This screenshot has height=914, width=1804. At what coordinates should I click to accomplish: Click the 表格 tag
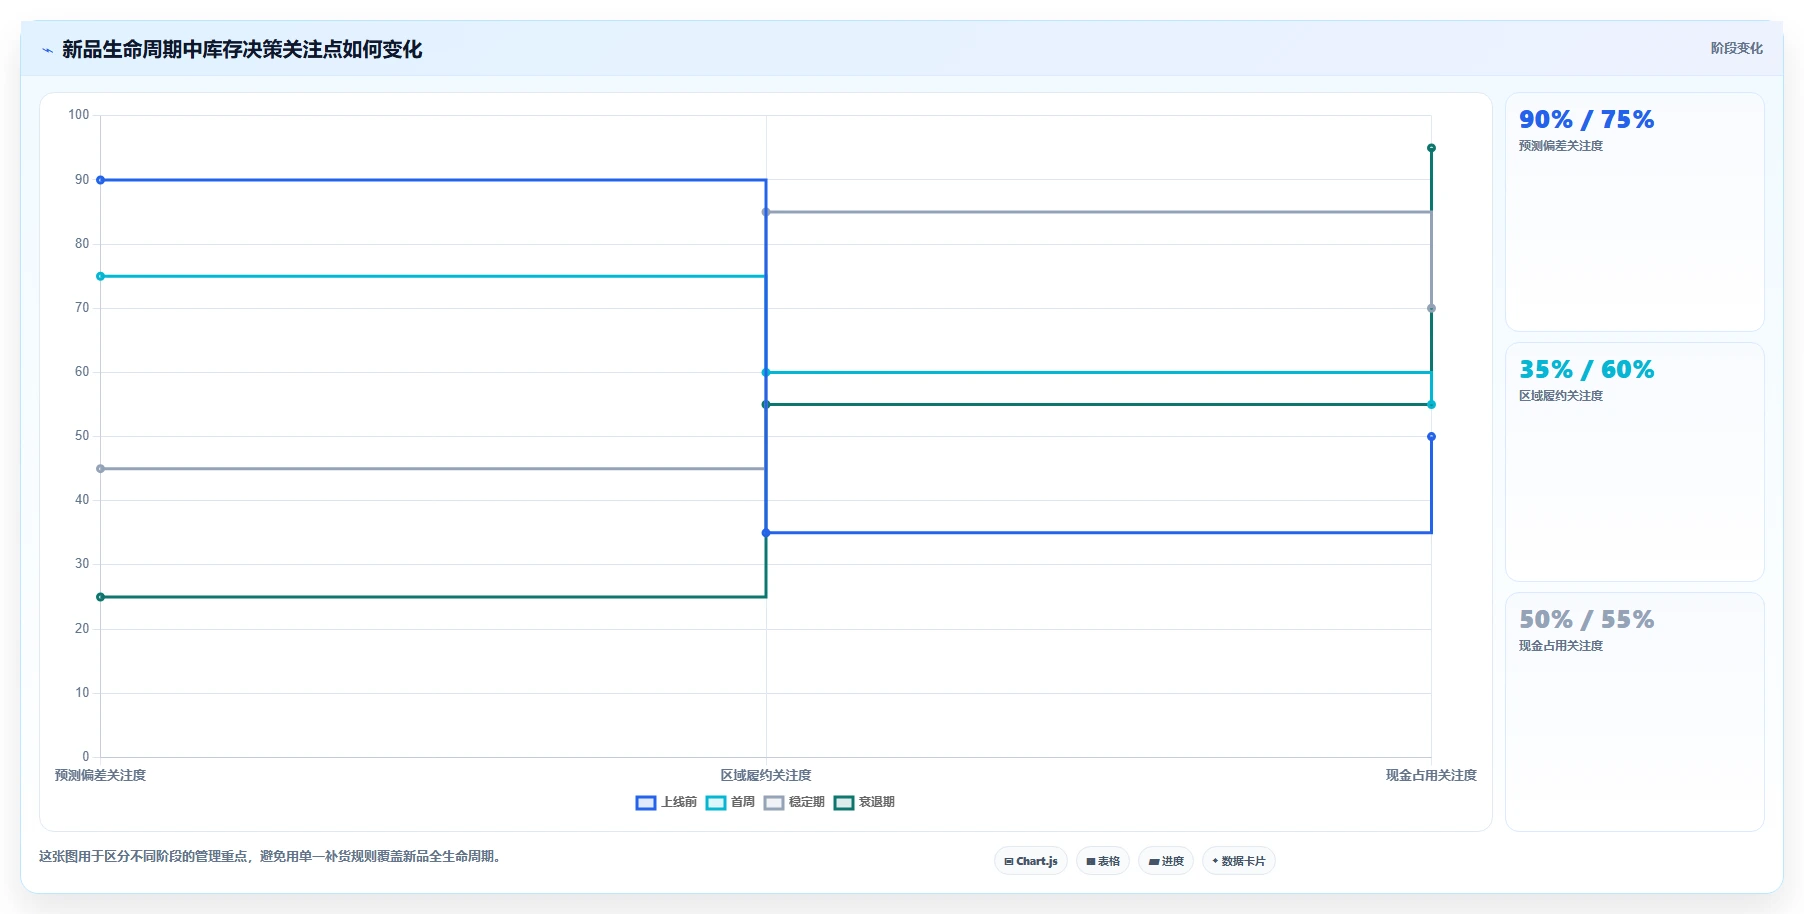click(x=1103, y=861)
